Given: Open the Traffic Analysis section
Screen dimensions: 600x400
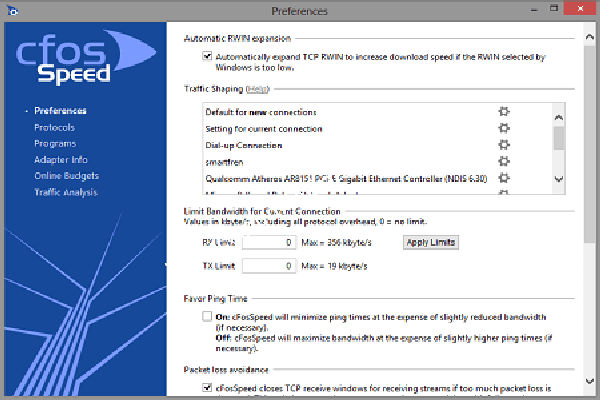Looking at the screenshot, I should point(66,192).
